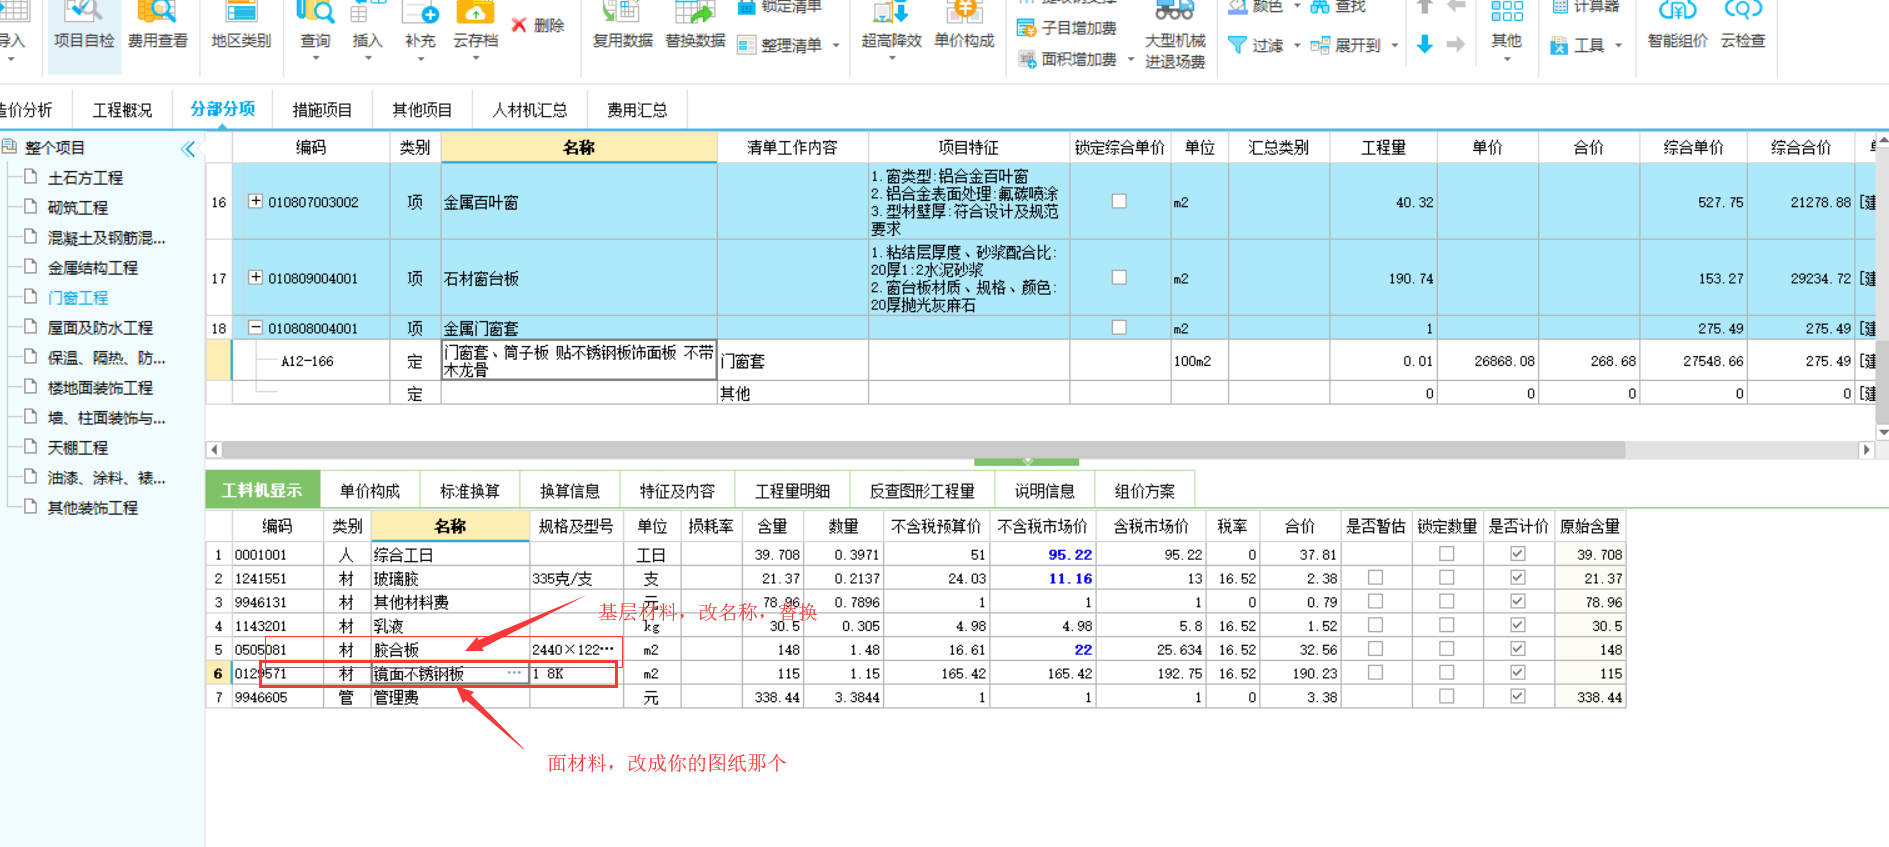Image resolution: width=1889 pixels, height=847 pixels.
Task: Click the 展开到 expand-to icon
Action: point(1320,45)
